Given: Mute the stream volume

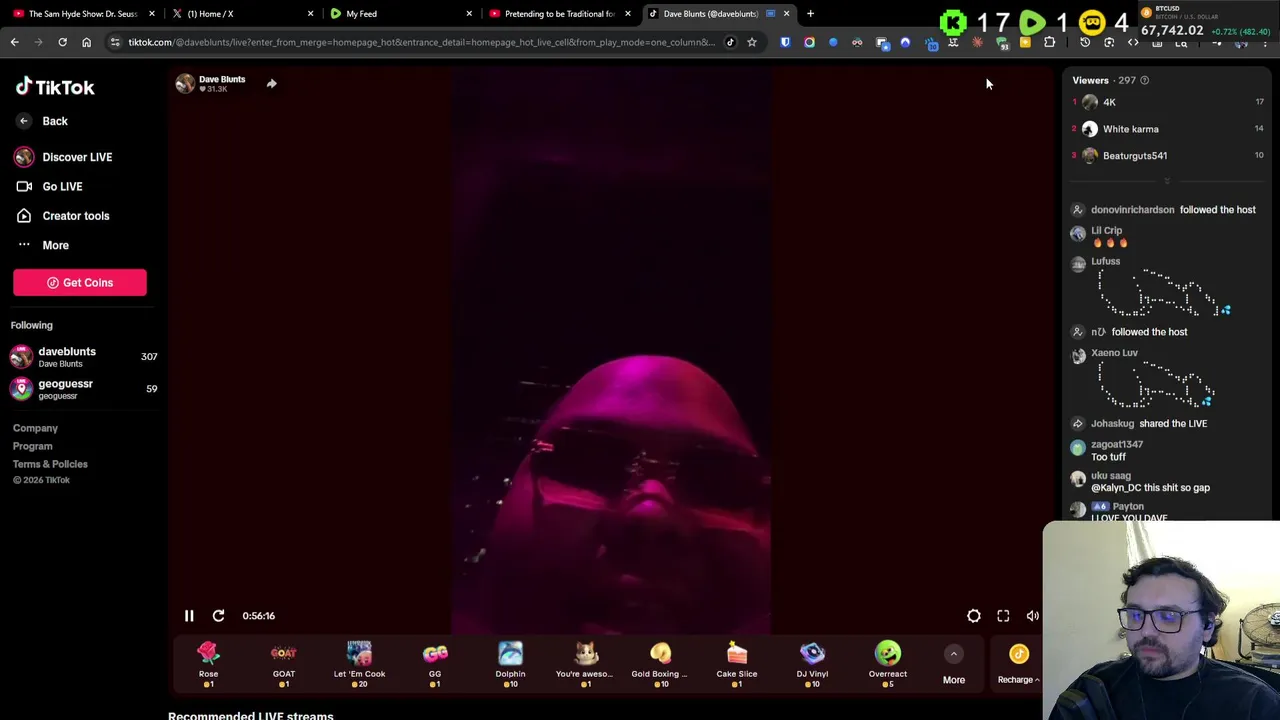Looking at the screenshot, I should [x=1032, y=616].
